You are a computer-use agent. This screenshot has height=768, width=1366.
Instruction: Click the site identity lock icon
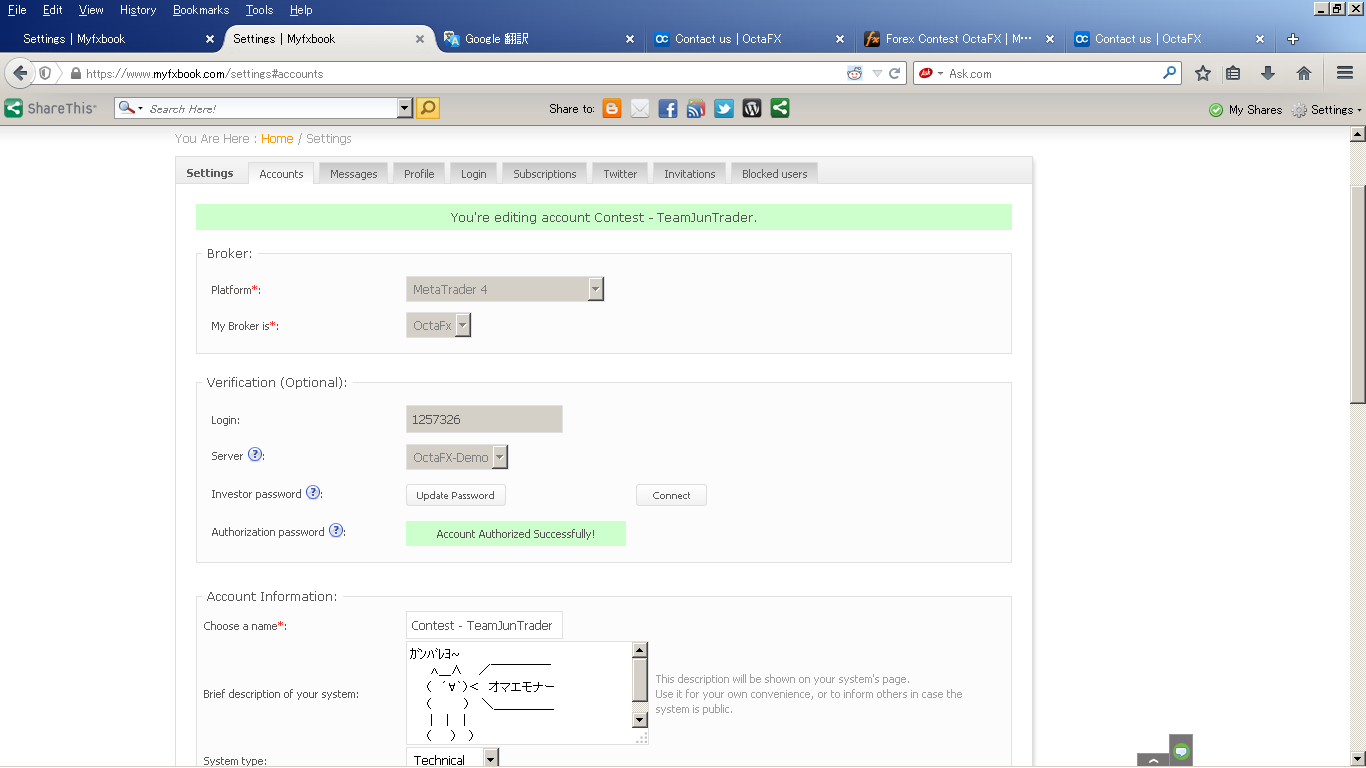(x=74, y=73)
